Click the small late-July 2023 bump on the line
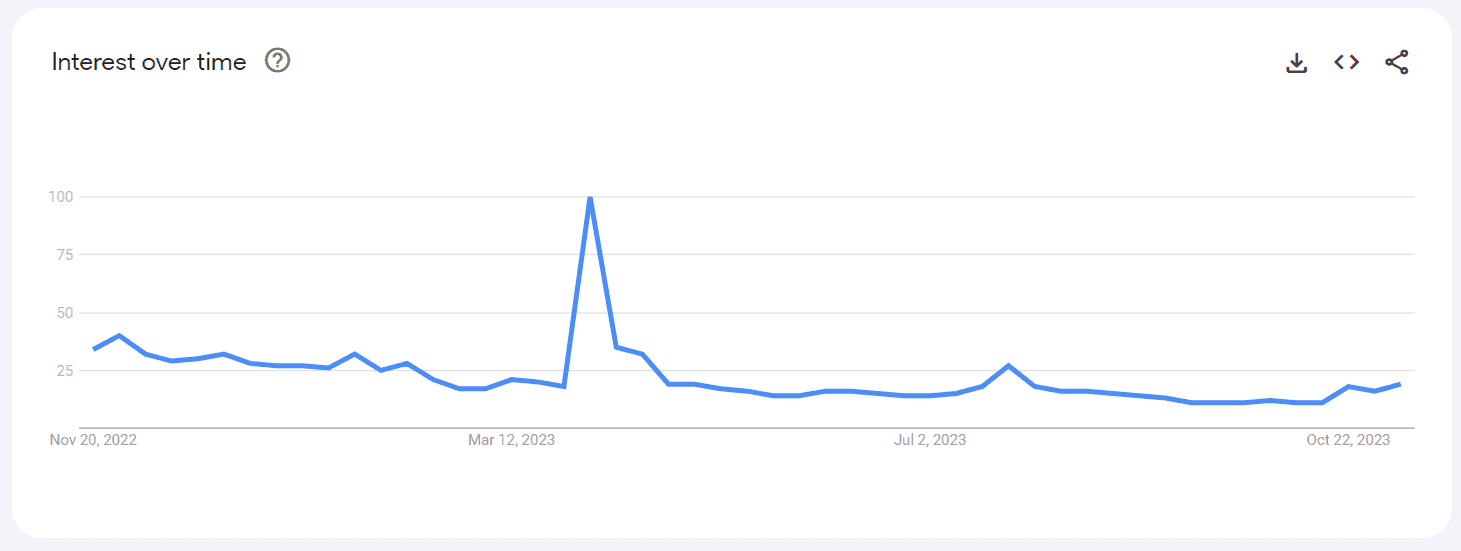1461x551 pixels. click(x=1008, y=365)
